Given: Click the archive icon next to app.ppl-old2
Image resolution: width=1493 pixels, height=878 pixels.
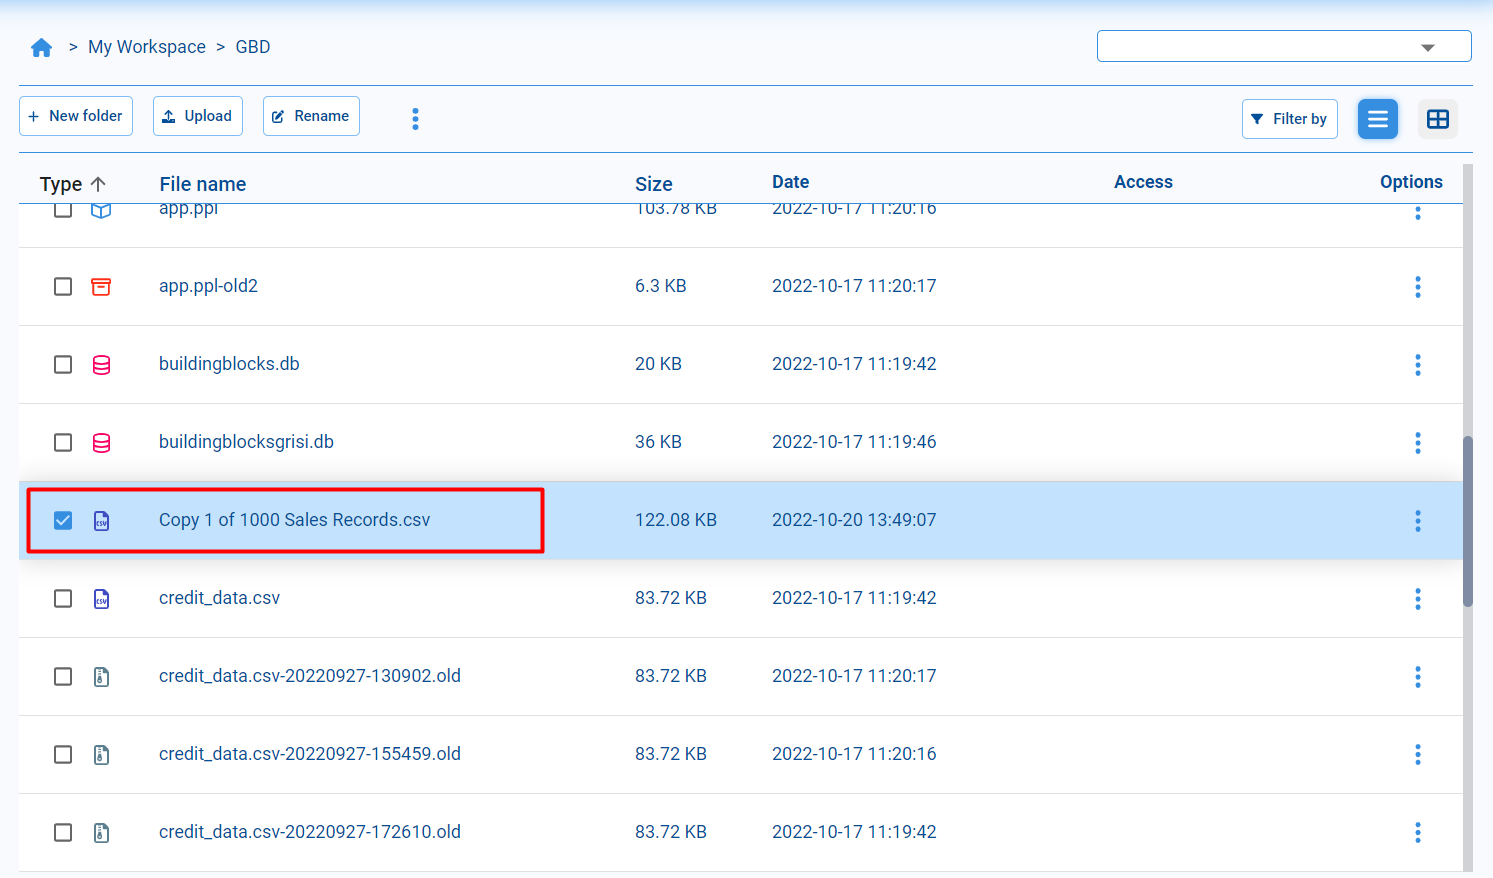Looking at the screenshot, I should tap(101, 286).
